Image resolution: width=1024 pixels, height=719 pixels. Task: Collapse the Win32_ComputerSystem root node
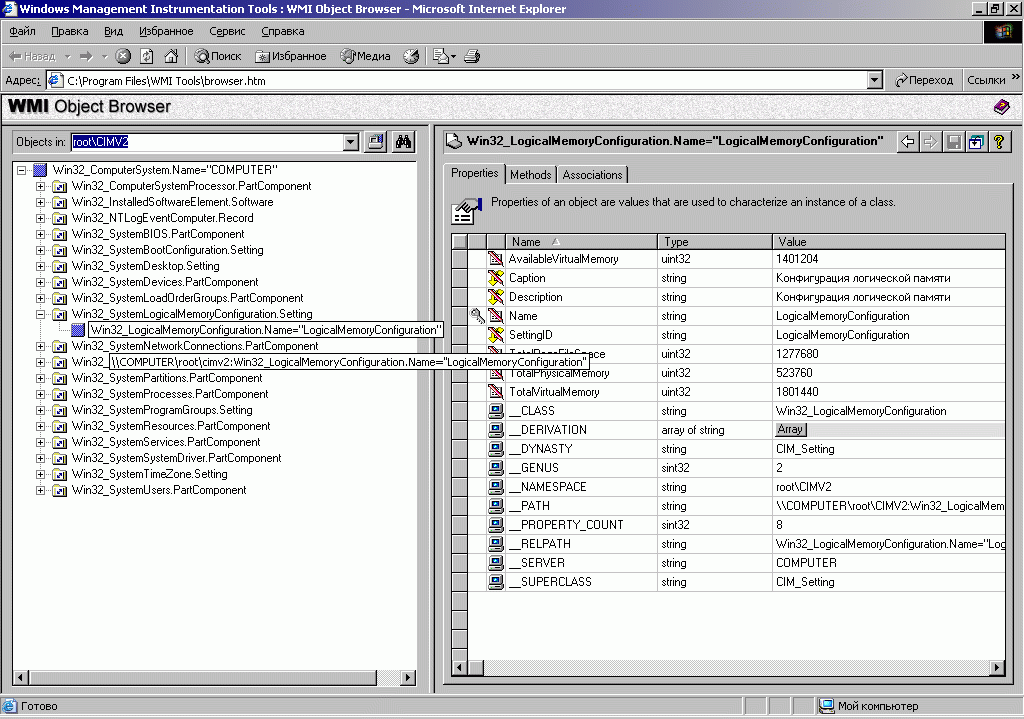click(22, 170)
